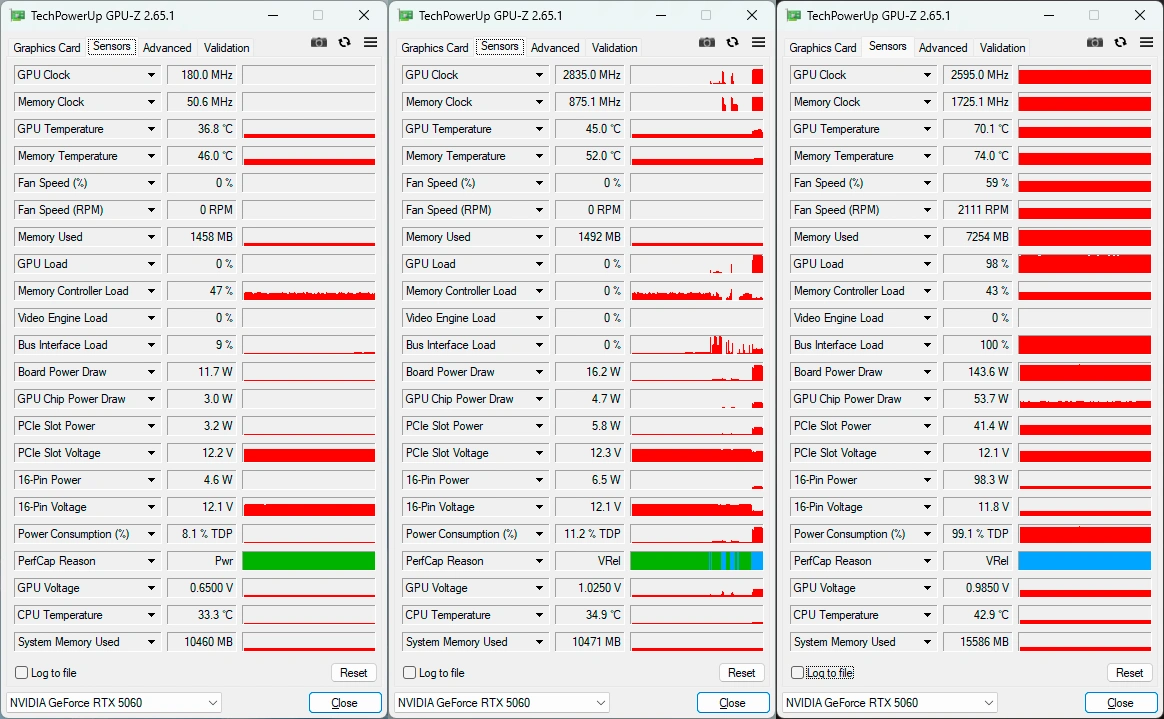1164x719 pixels.
Task: Take a screenshot in the left GPU-Z window
Action: point(318,42)
